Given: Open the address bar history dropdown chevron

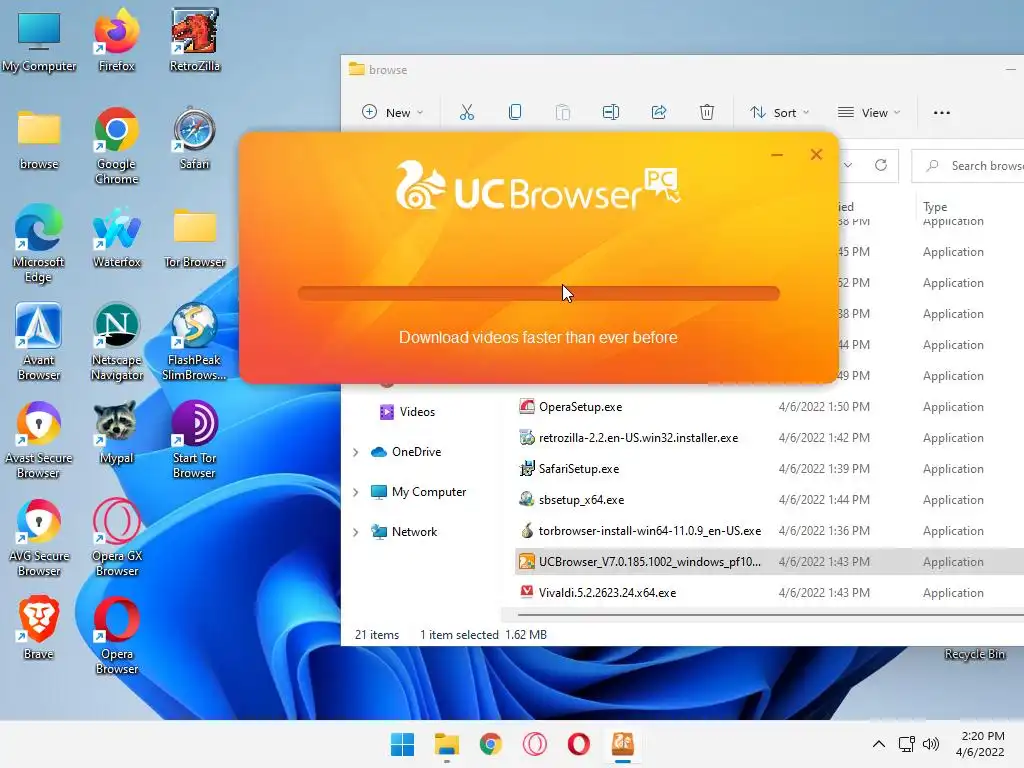Looking at the screenshot, I should (x=848, y=165).
